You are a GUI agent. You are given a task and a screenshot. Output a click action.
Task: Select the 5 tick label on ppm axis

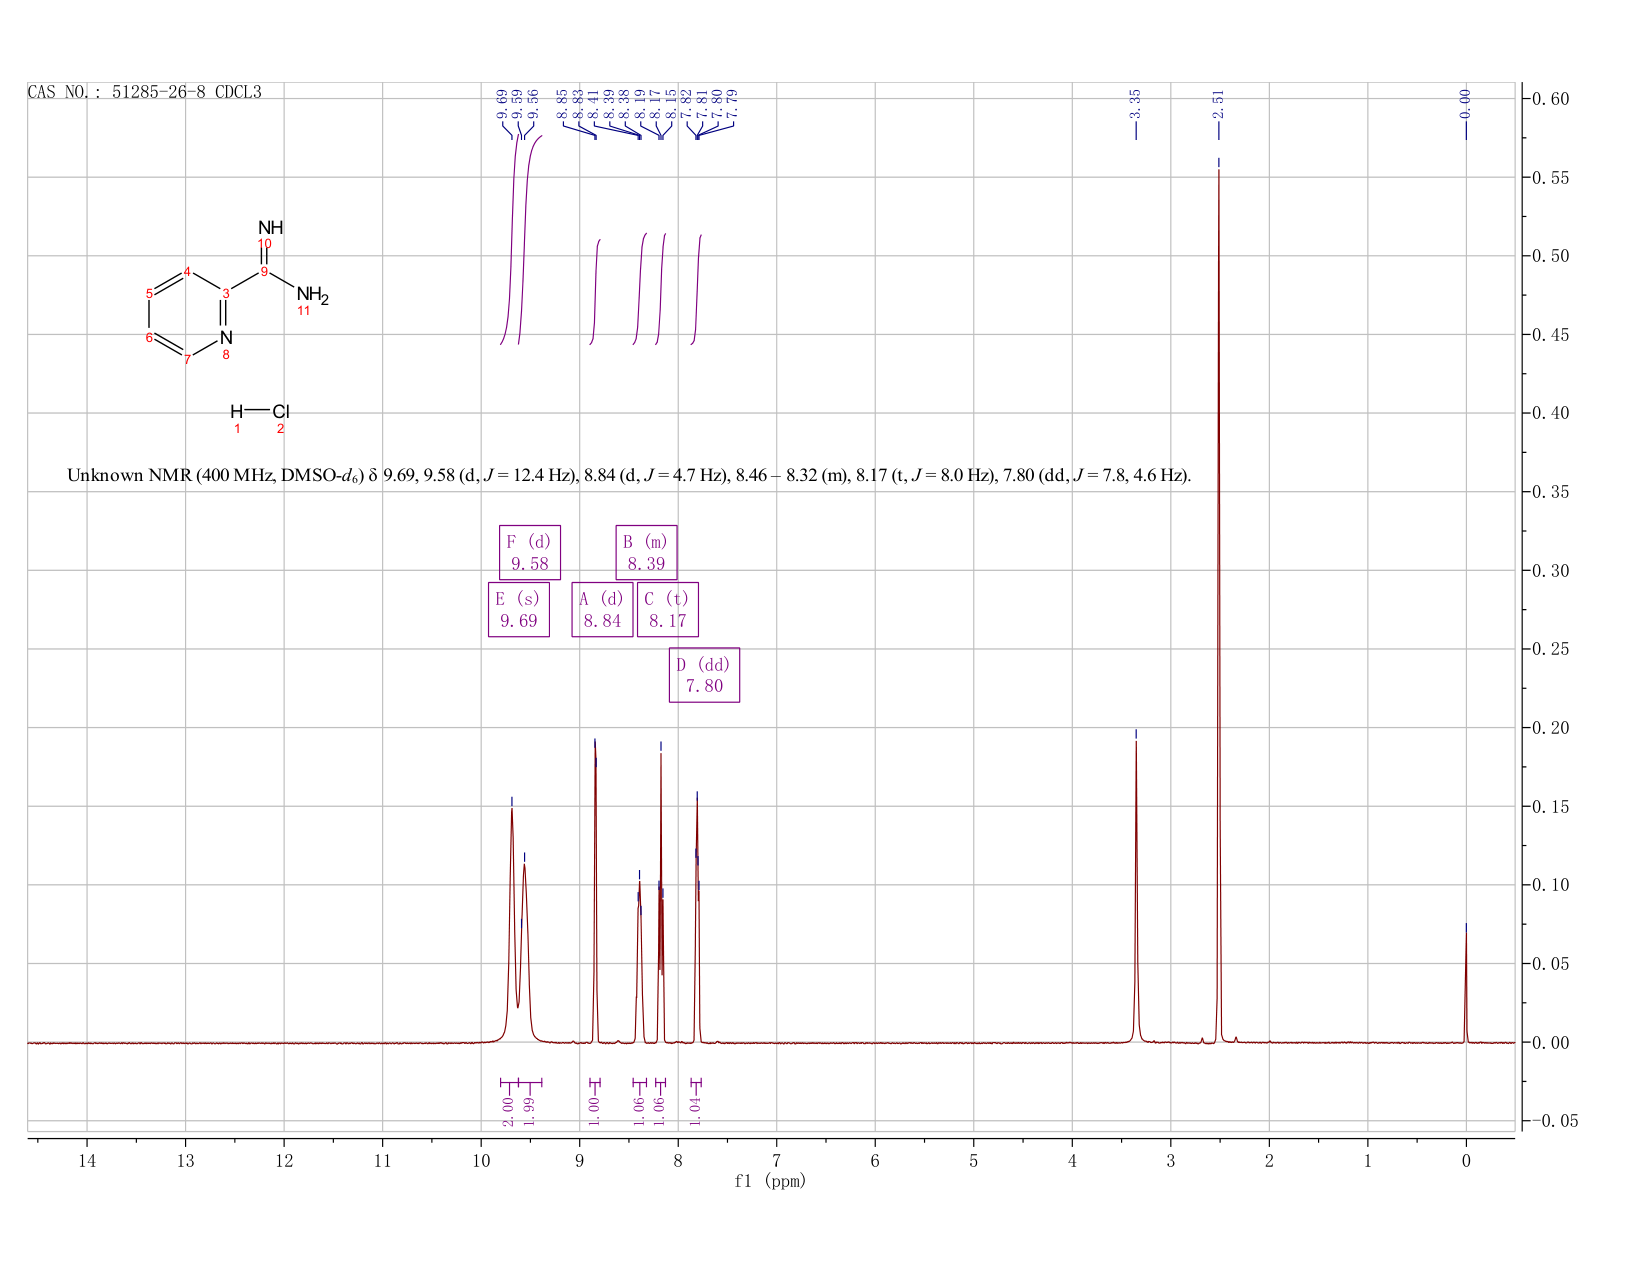(x=974, y=1160)
